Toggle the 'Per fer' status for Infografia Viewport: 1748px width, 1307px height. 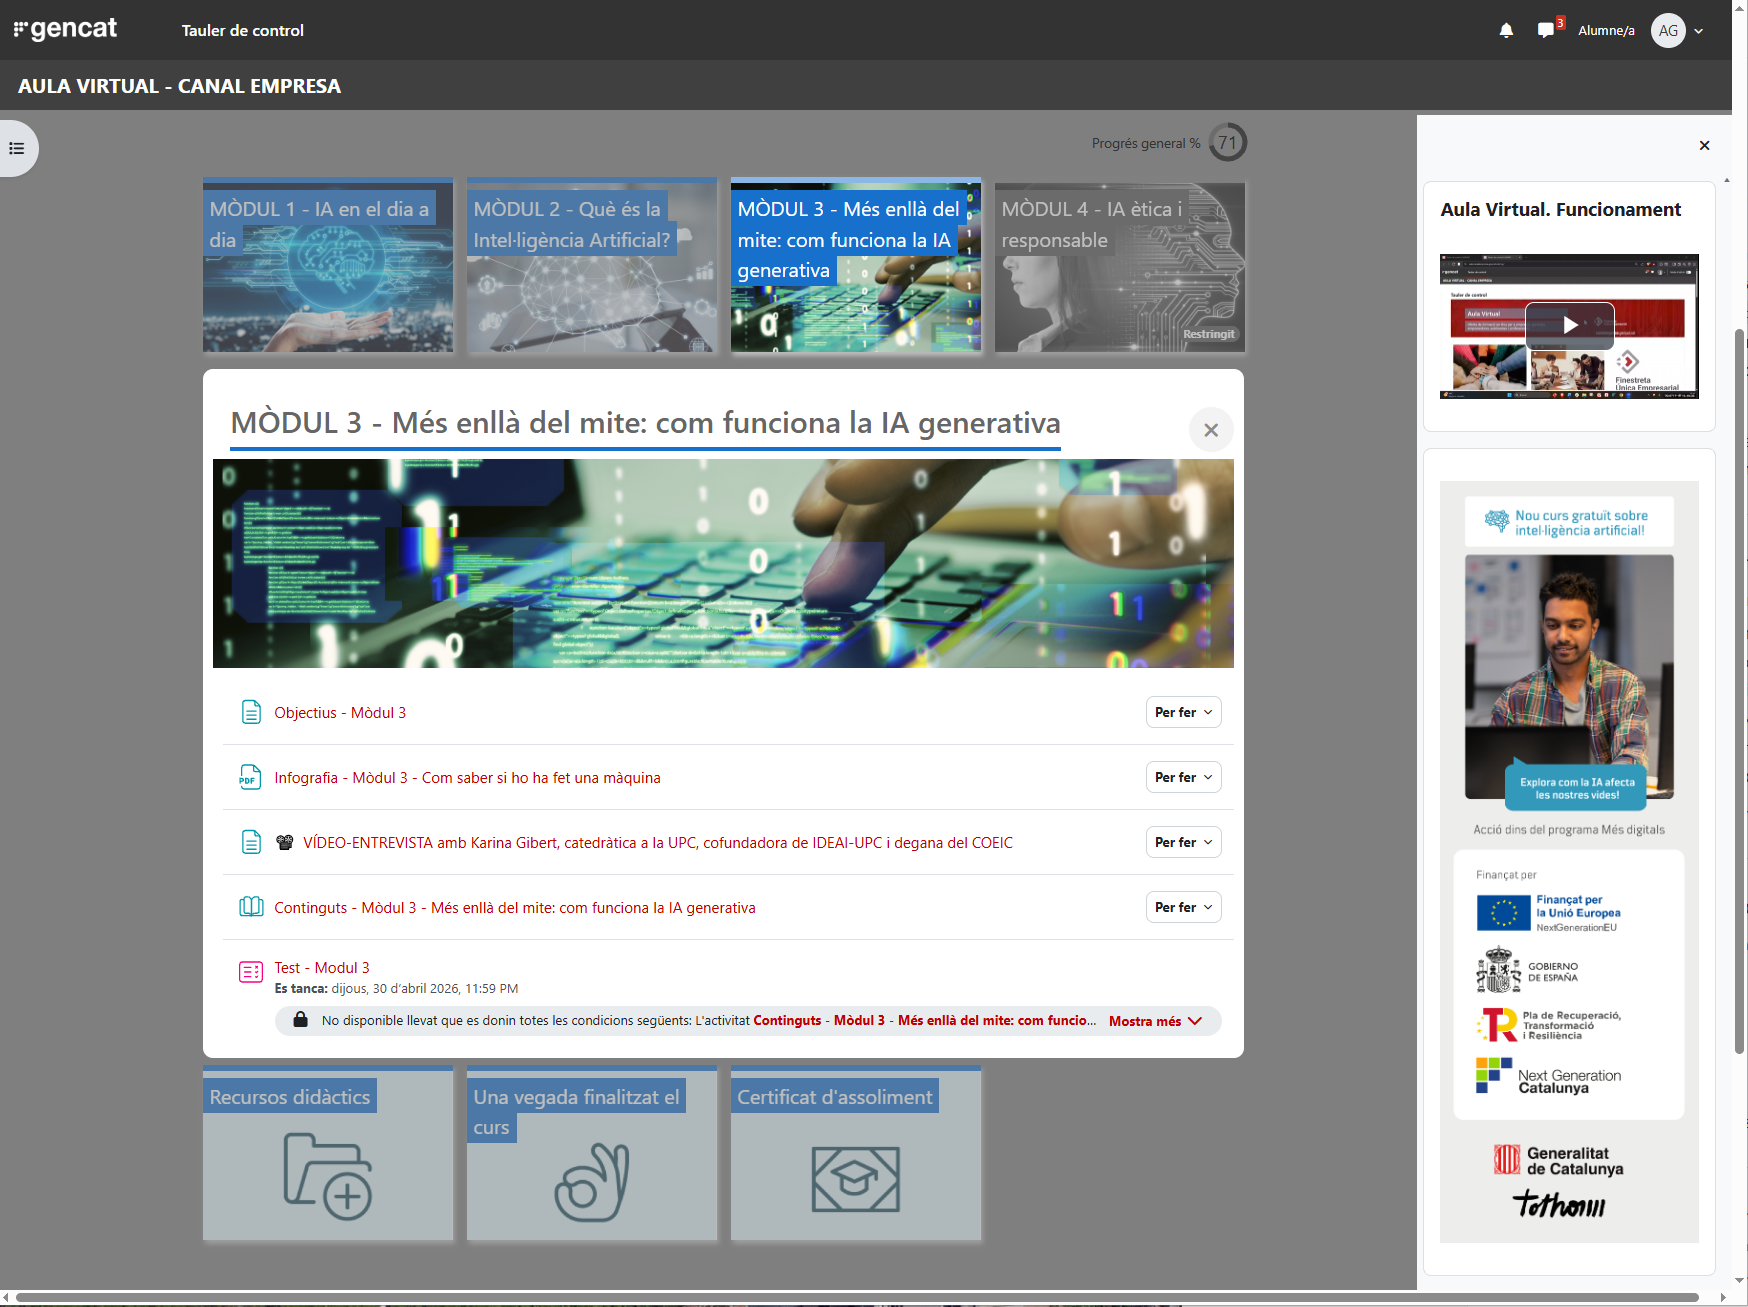(1183, 777)
